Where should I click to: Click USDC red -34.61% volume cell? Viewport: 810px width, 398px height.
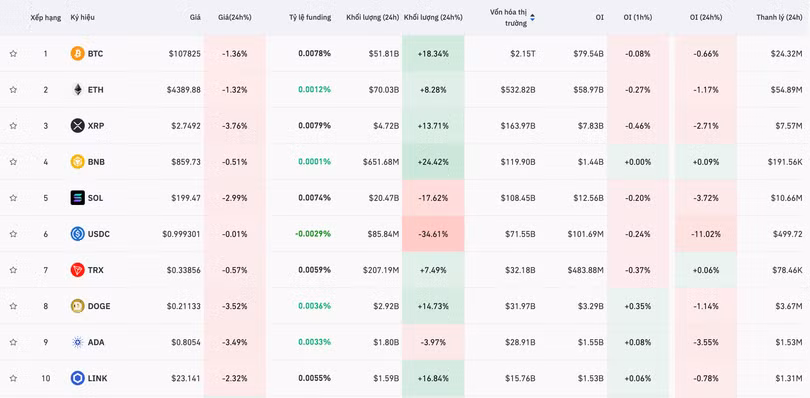433,234
